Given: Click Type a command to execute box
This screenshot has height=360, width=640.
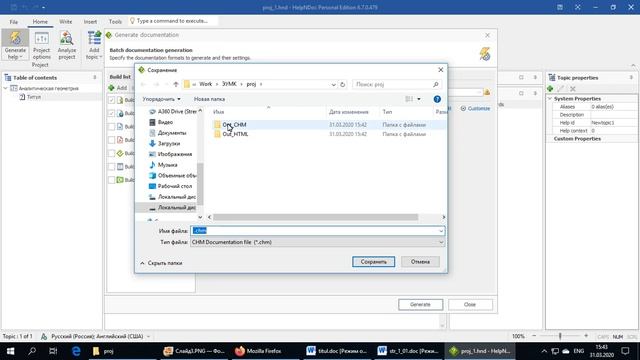Looking at the screenshot, I should (173, 21).
